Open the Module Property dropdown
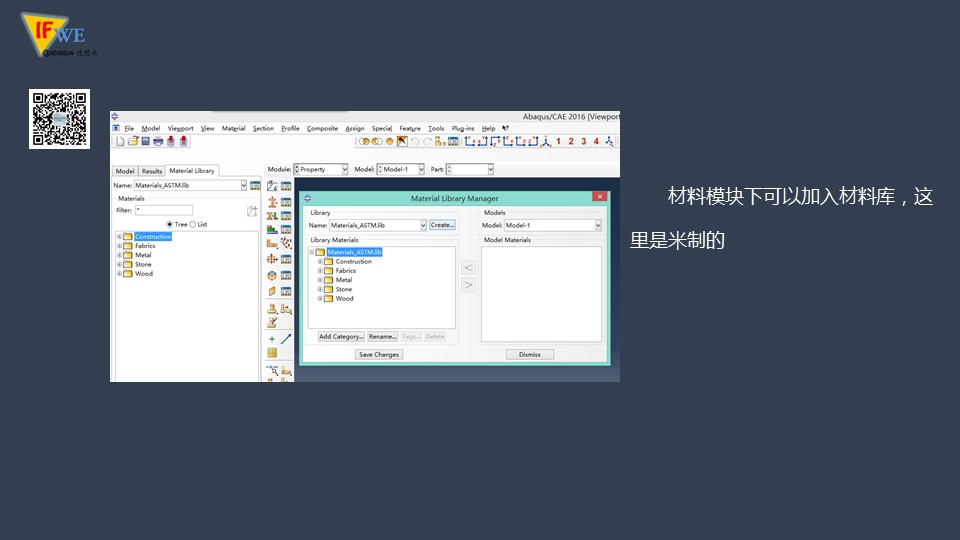Viewport: 960px width, 540px height. tap(345, 170)
